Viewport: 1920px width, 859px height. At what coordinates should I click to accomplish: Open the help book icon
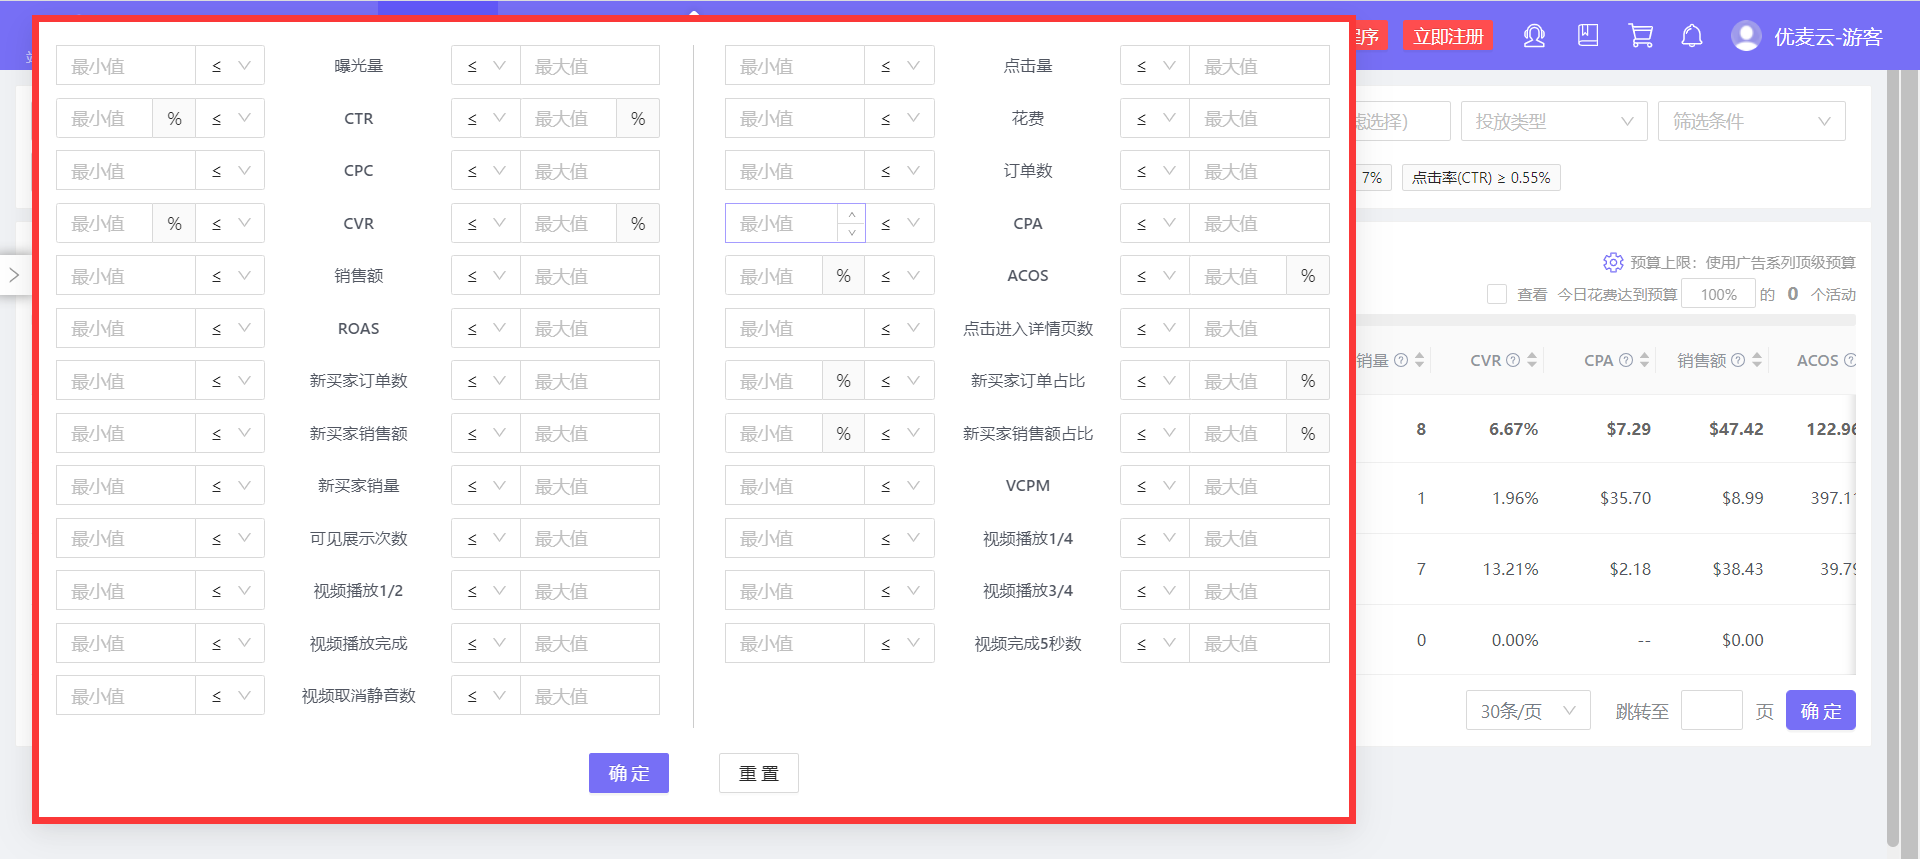pos(1588,37)
